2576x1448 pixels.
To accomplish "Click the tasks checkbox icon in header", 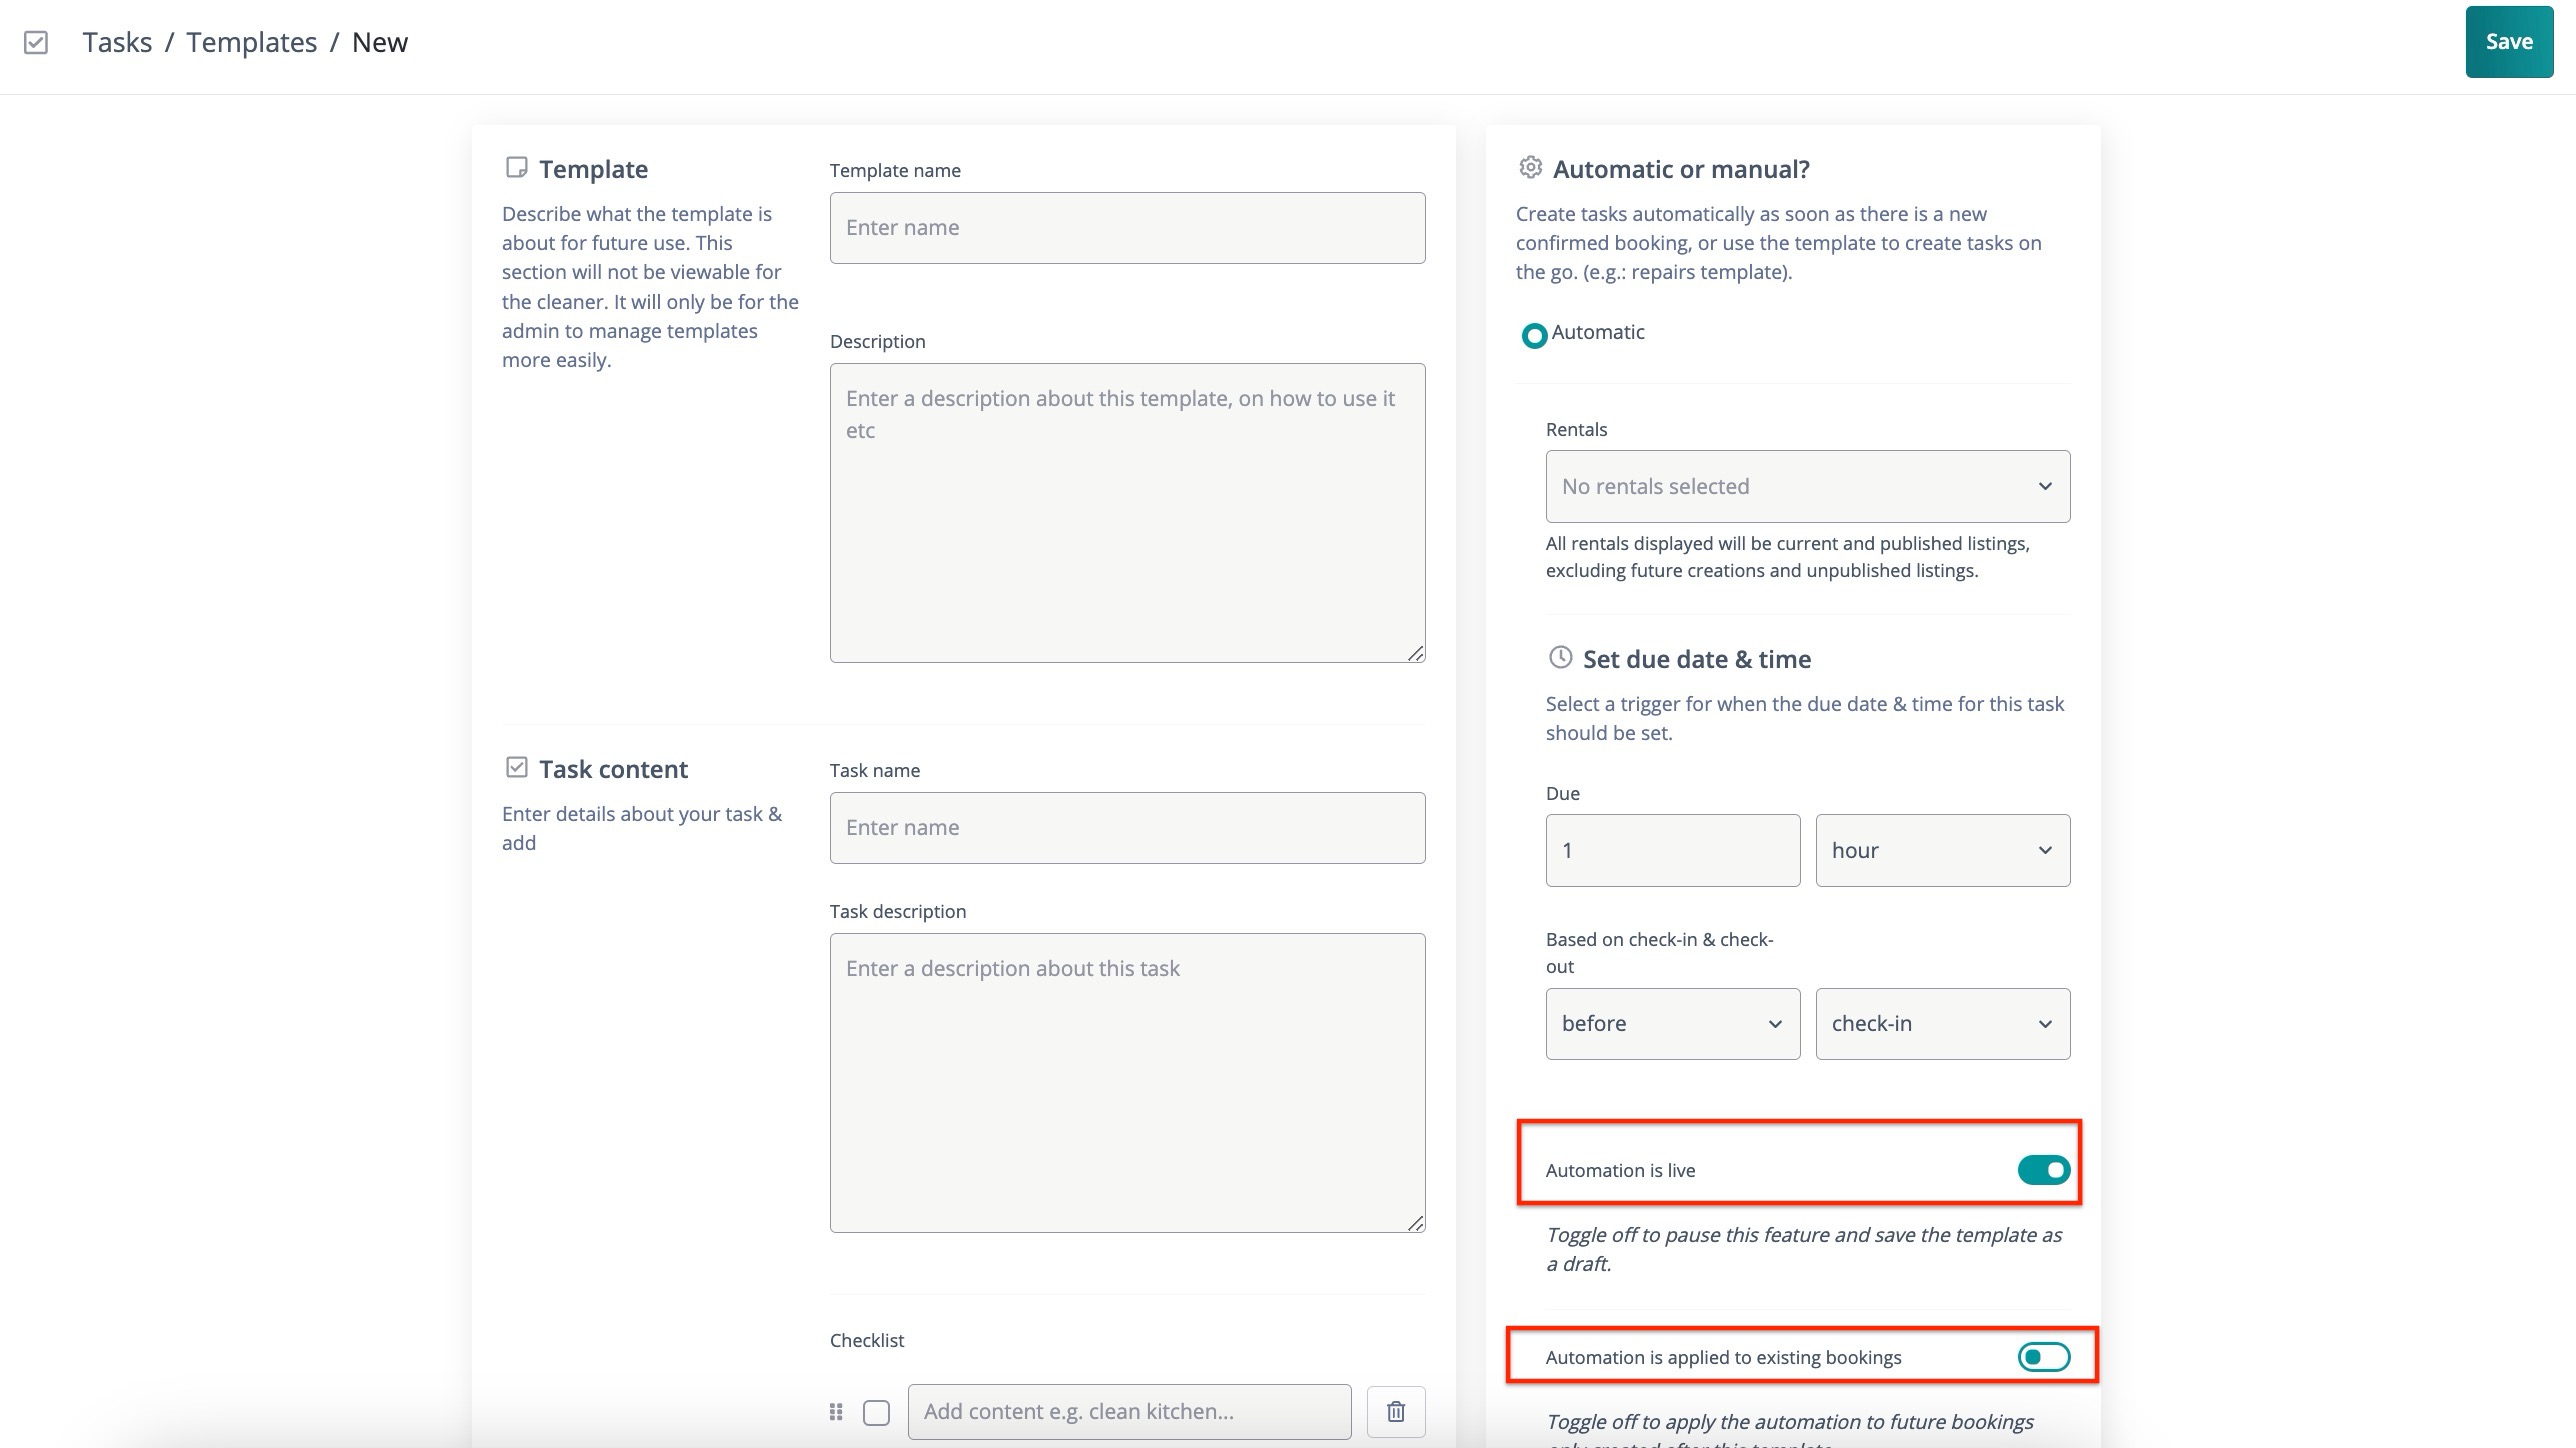I will coord(36,42).
